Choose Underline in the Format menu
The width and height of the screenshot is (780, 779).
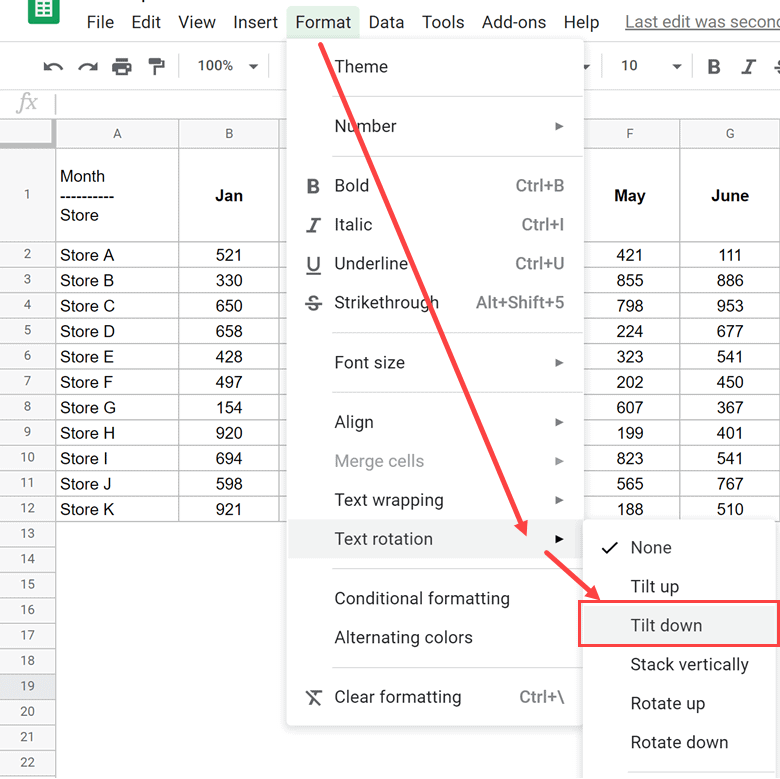(435, 263)
